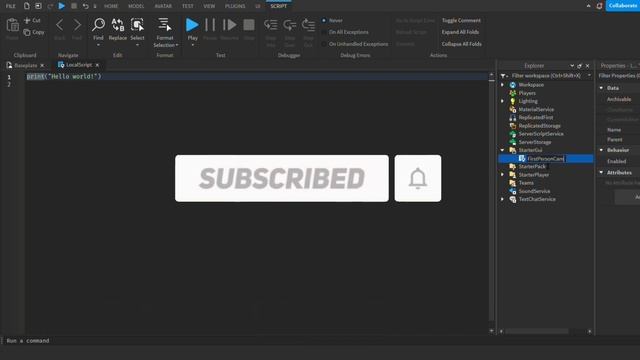Viewport: 640px width, 360px height.
Task: Click the Format Selection icon
Action: (165, 24)
